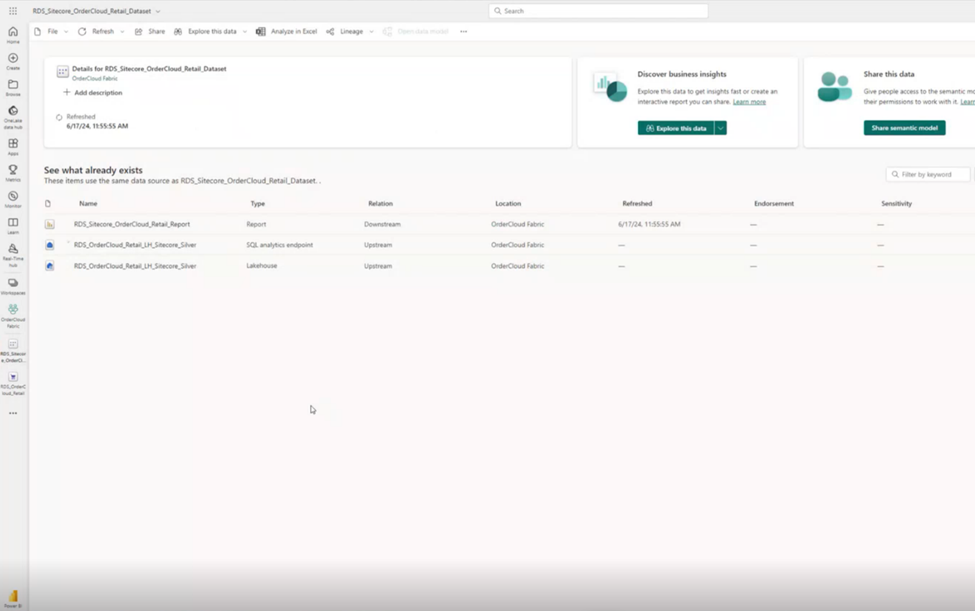Click the Share toolbar button
The height and width of the screenshot is (611, 975).
[150, 32]
